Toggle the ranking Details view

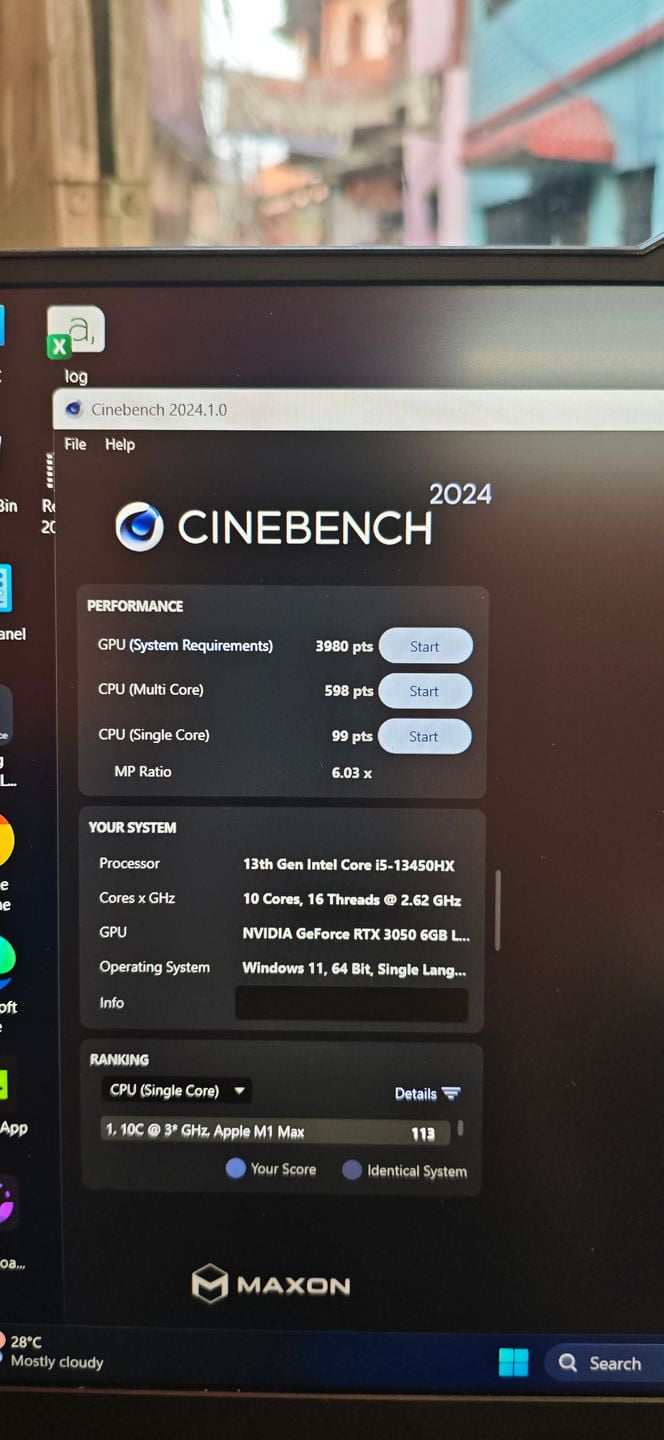427,1094
